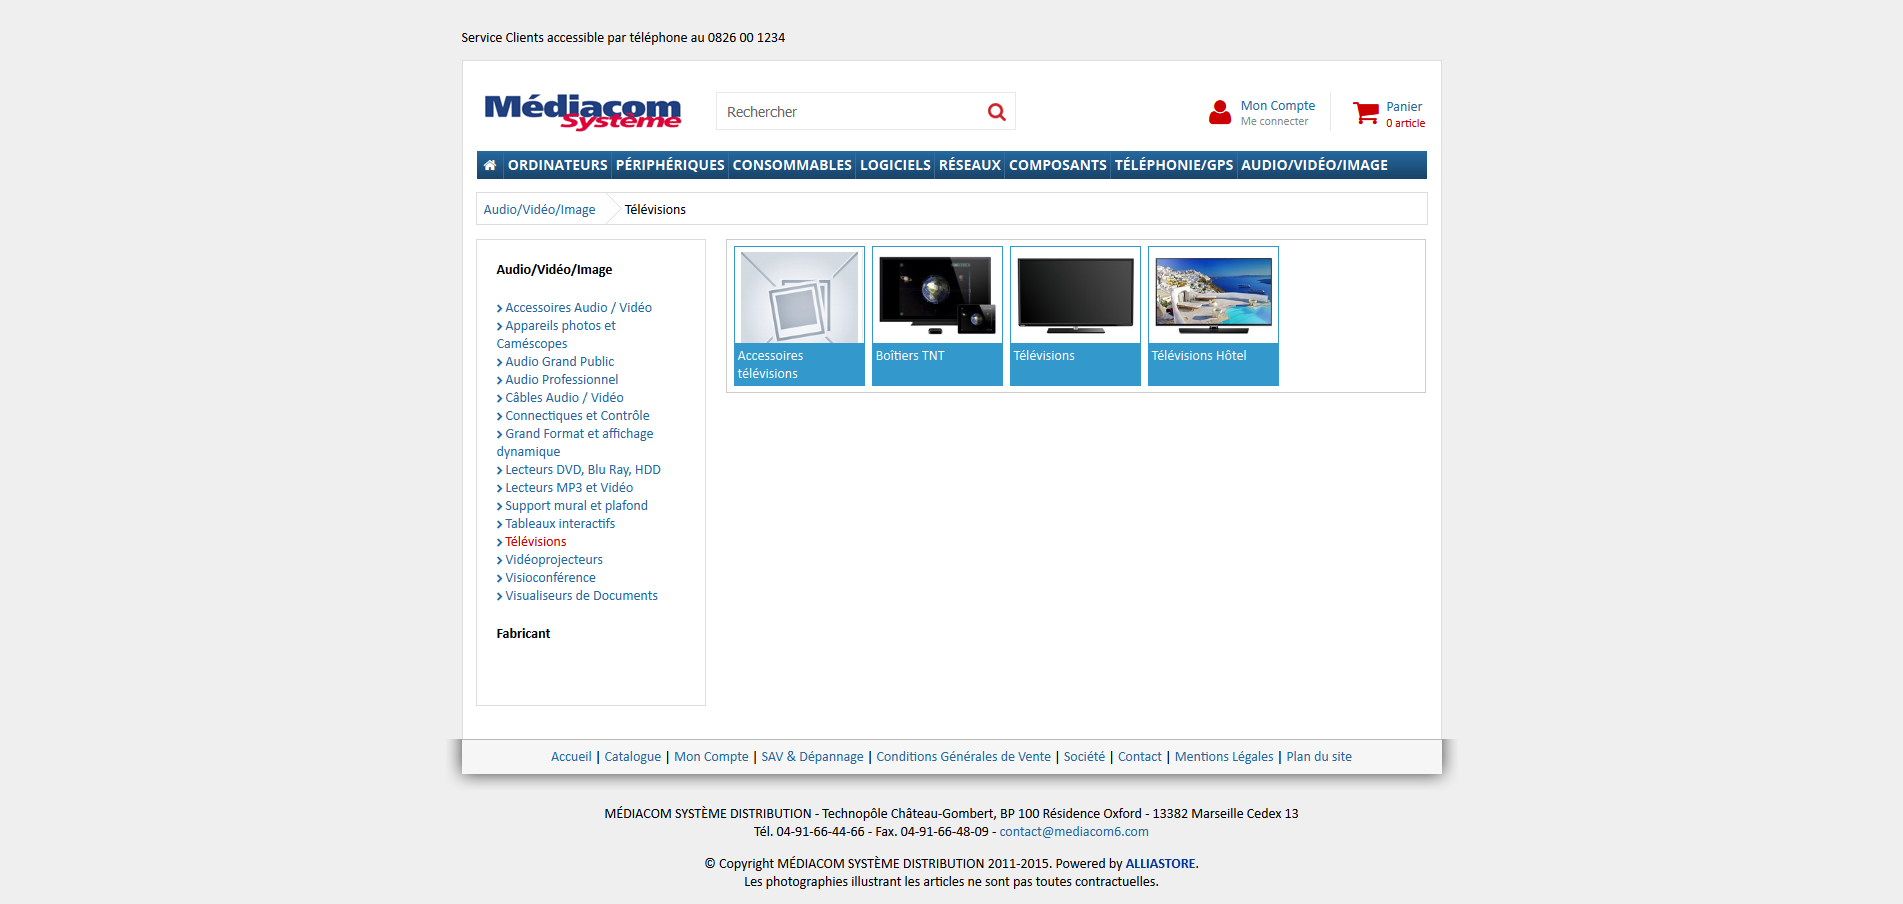Click the Mentions Légales footer link
The image size is (1903, 904).
pos(1224,756)
